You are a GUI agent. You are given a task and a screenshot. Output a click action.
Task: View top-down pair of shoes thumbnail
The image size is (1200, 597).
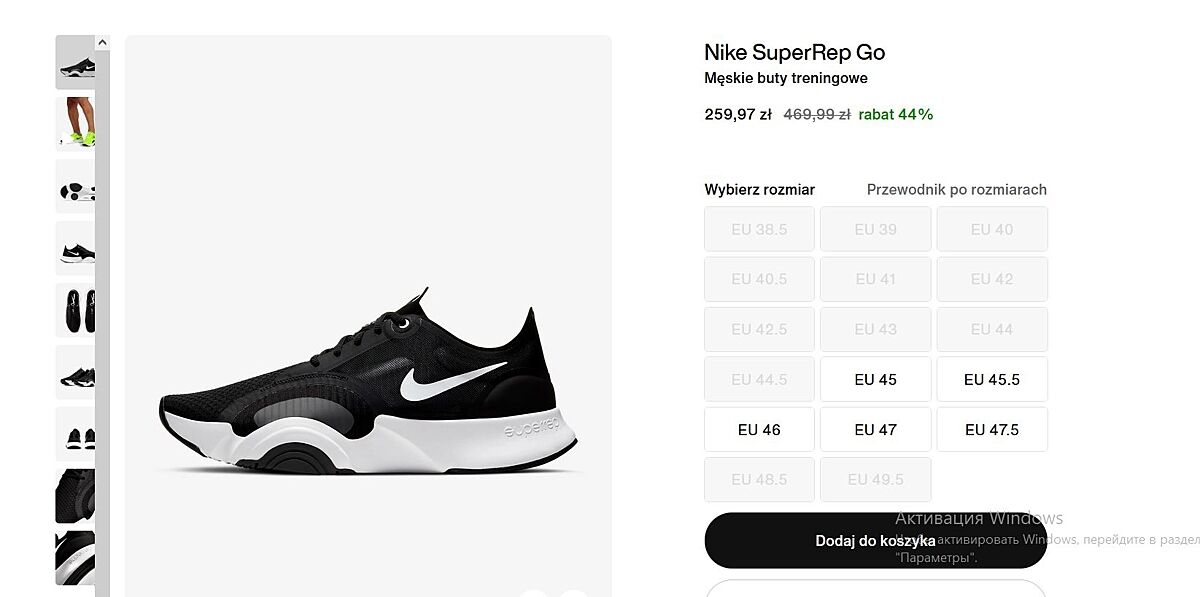point(75,310)
